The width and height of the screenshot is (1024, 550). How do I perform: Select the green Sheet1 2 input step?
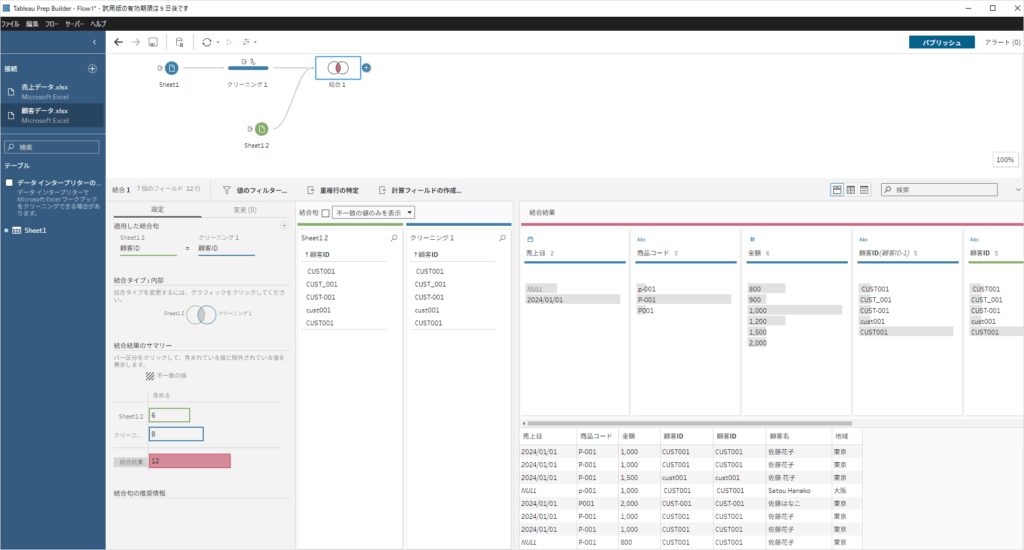[x=261, y=129]
